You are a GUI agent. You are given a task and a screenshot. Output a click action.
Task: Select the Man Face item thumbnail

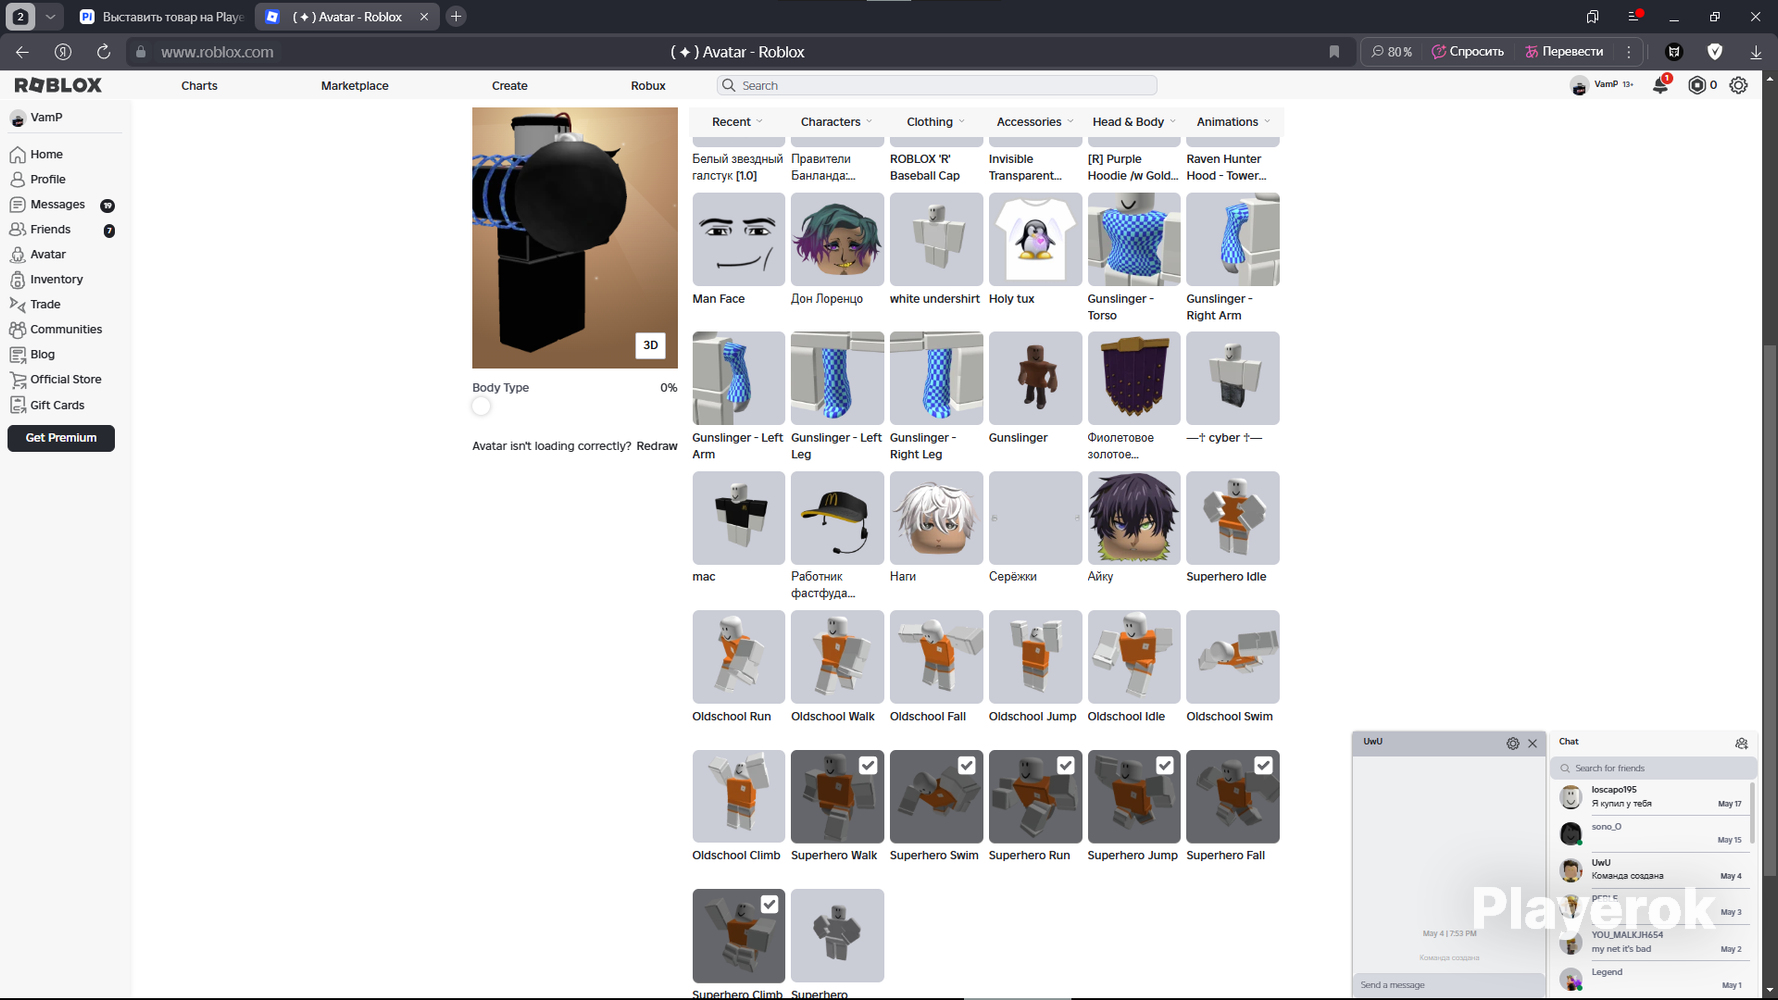coord(738,240)
